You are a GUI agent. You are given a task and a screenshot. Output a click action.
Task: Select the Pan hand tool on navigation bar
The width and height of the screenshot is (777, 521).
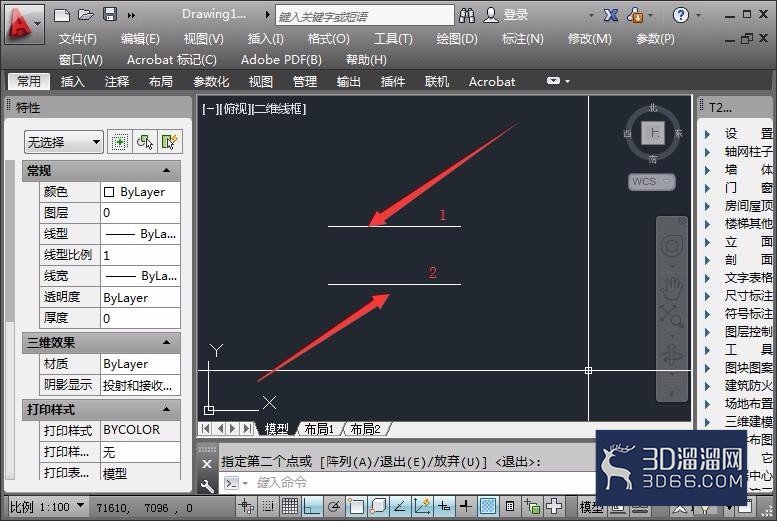[671, 289]
